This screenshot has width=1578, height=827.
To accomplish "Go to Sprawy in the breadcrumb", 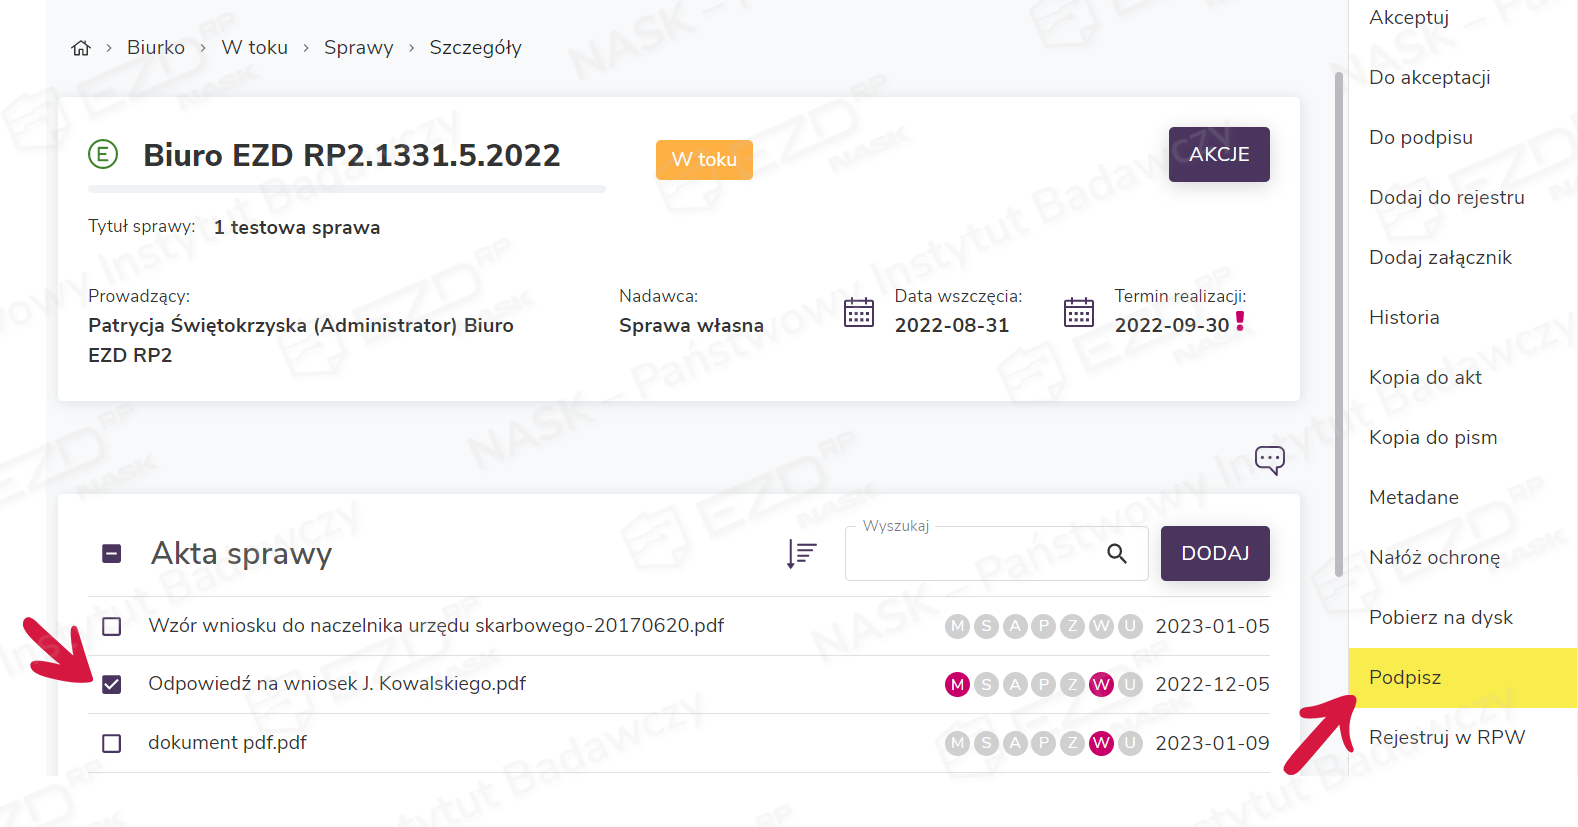I will click(358, 48).
